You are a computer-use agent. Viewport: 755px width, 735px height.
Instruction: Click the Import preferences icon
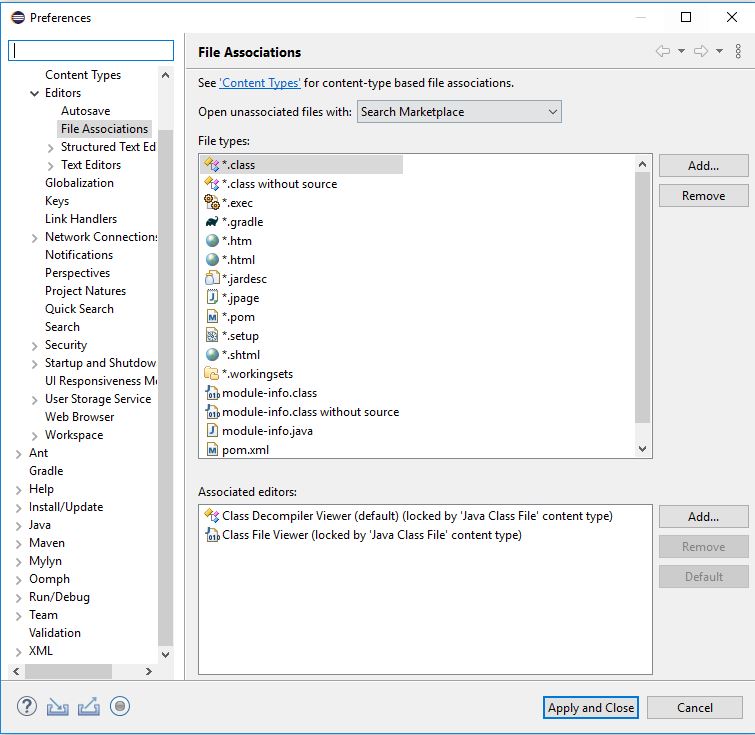pos(57,707)
